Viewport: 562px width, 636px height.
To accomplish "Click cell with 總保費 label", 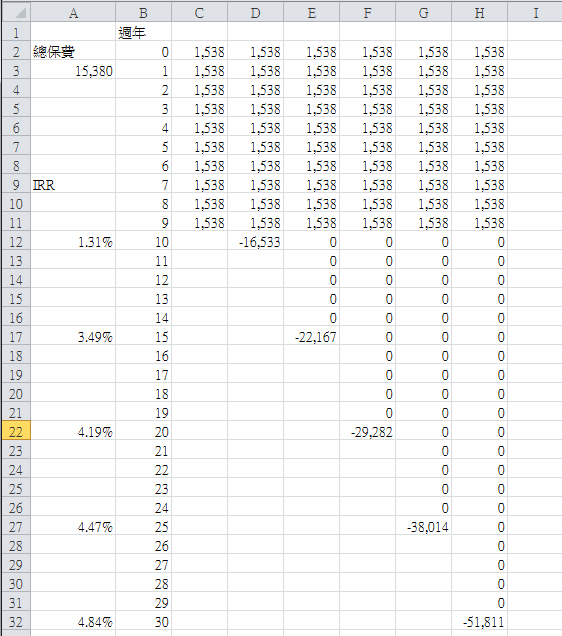I will [x=73, y=51].
